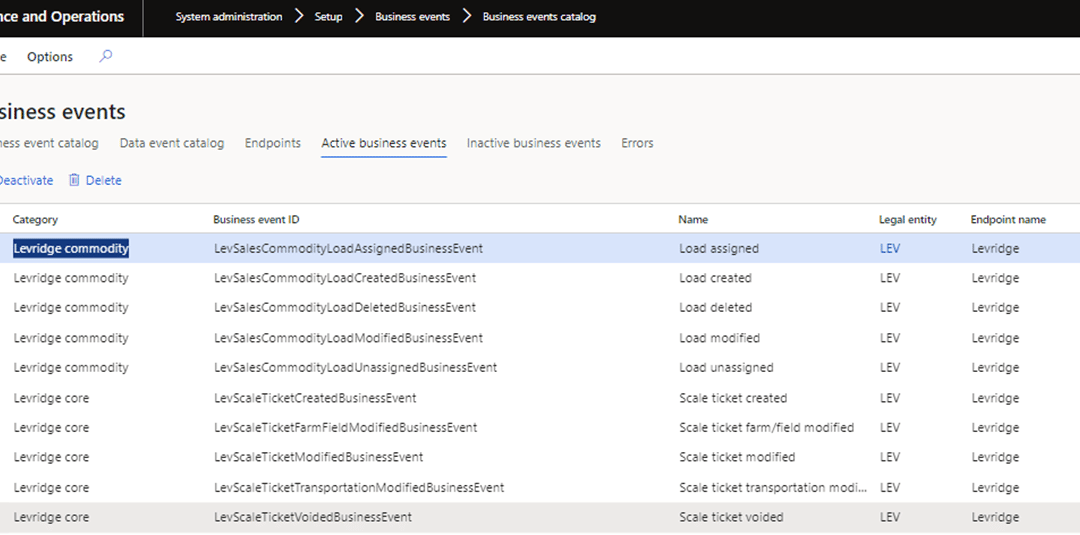Select LevScaleTicketCreatedBusinessEvent row
The image size is (1080, 535).
click(540, 398)
